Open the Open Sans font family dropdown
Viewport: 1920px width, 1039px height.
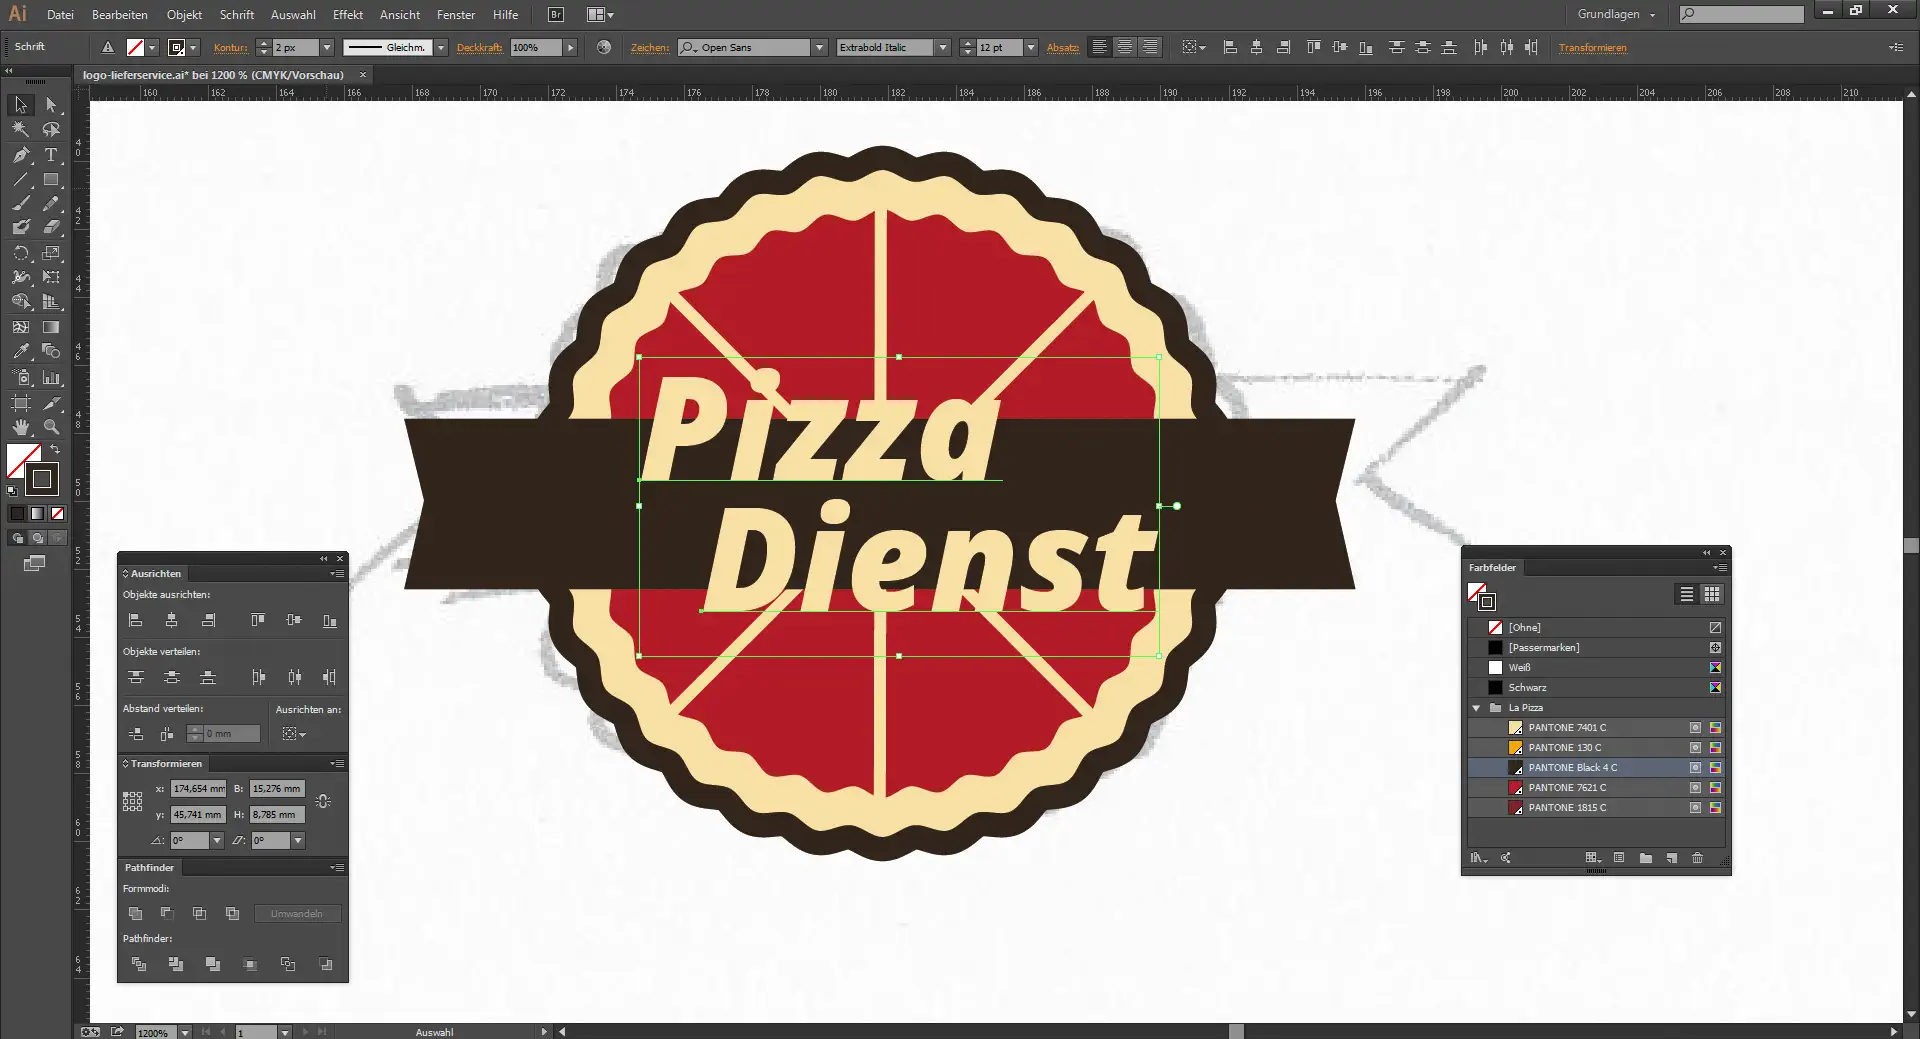819,47
